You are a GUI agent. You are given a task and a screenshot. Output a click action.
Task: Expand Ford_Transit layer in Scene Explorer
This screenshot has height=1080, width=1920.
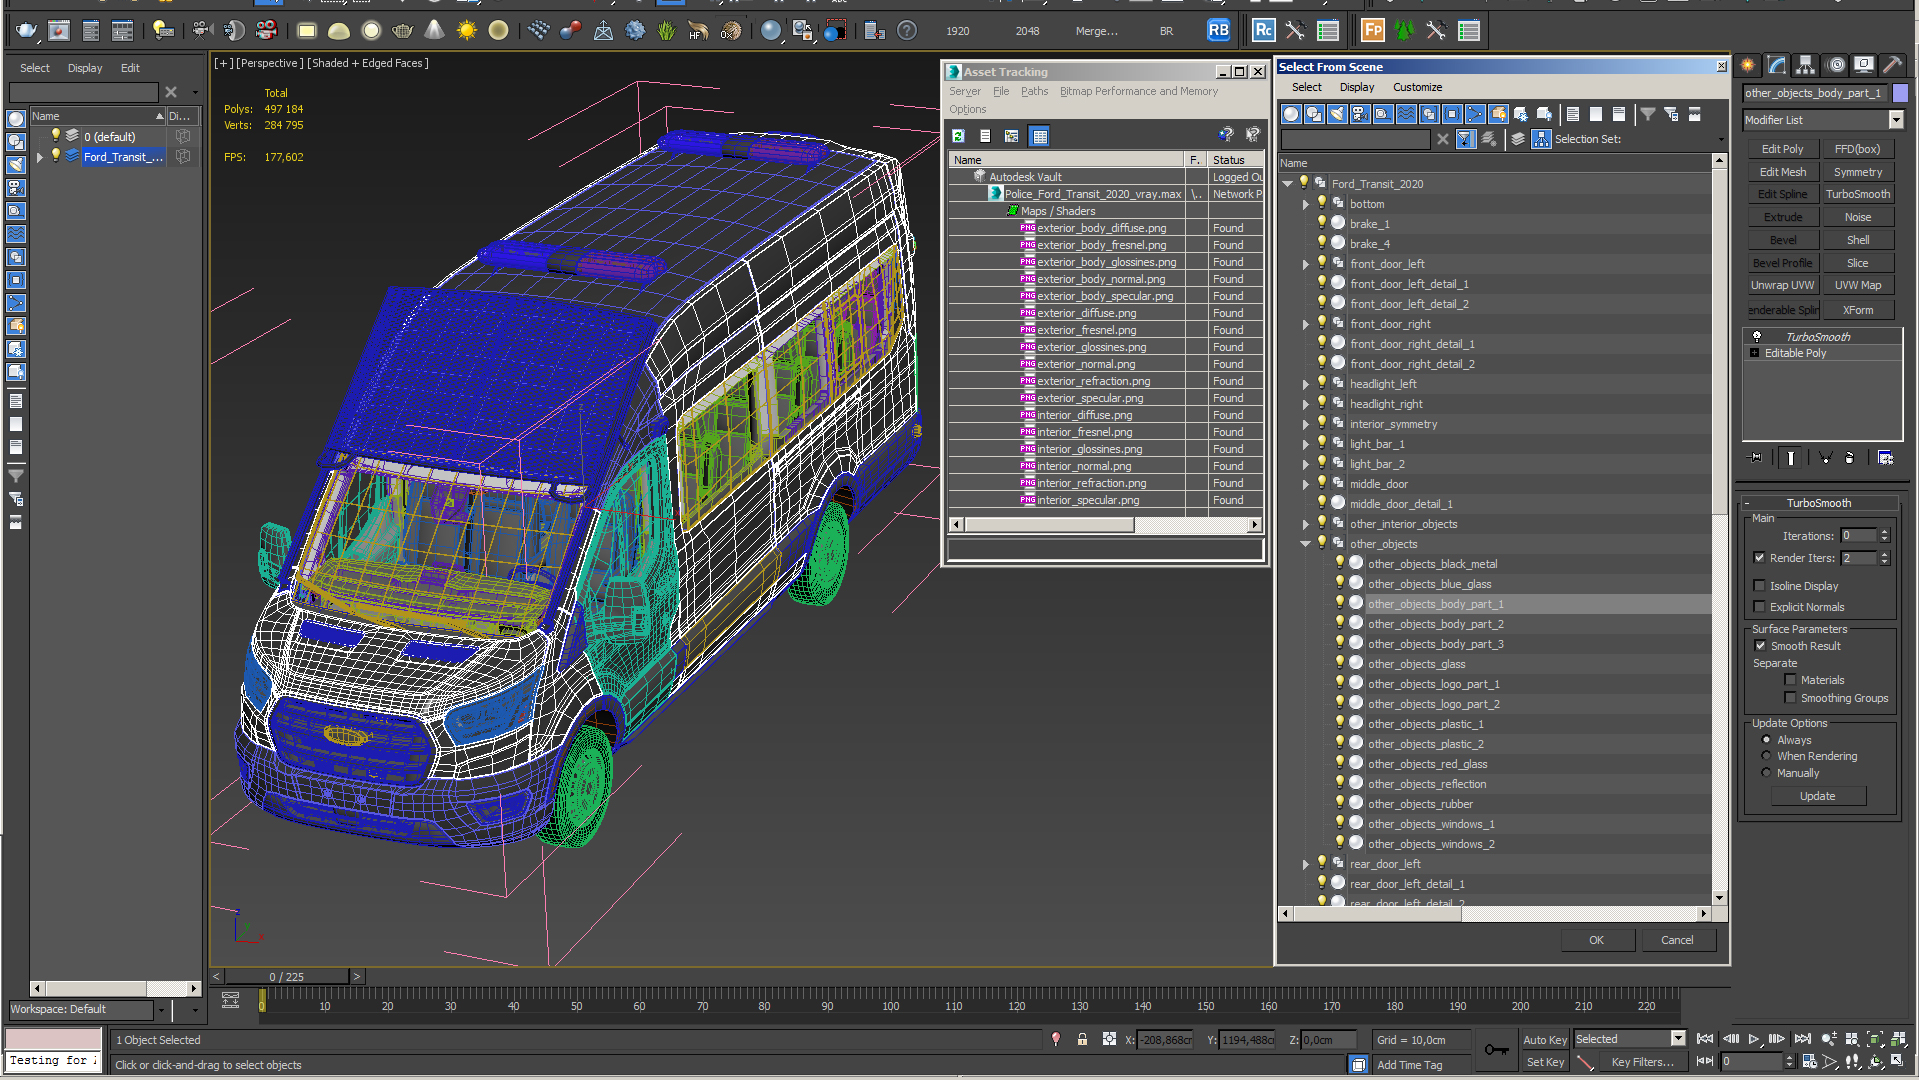coord(39,157)
